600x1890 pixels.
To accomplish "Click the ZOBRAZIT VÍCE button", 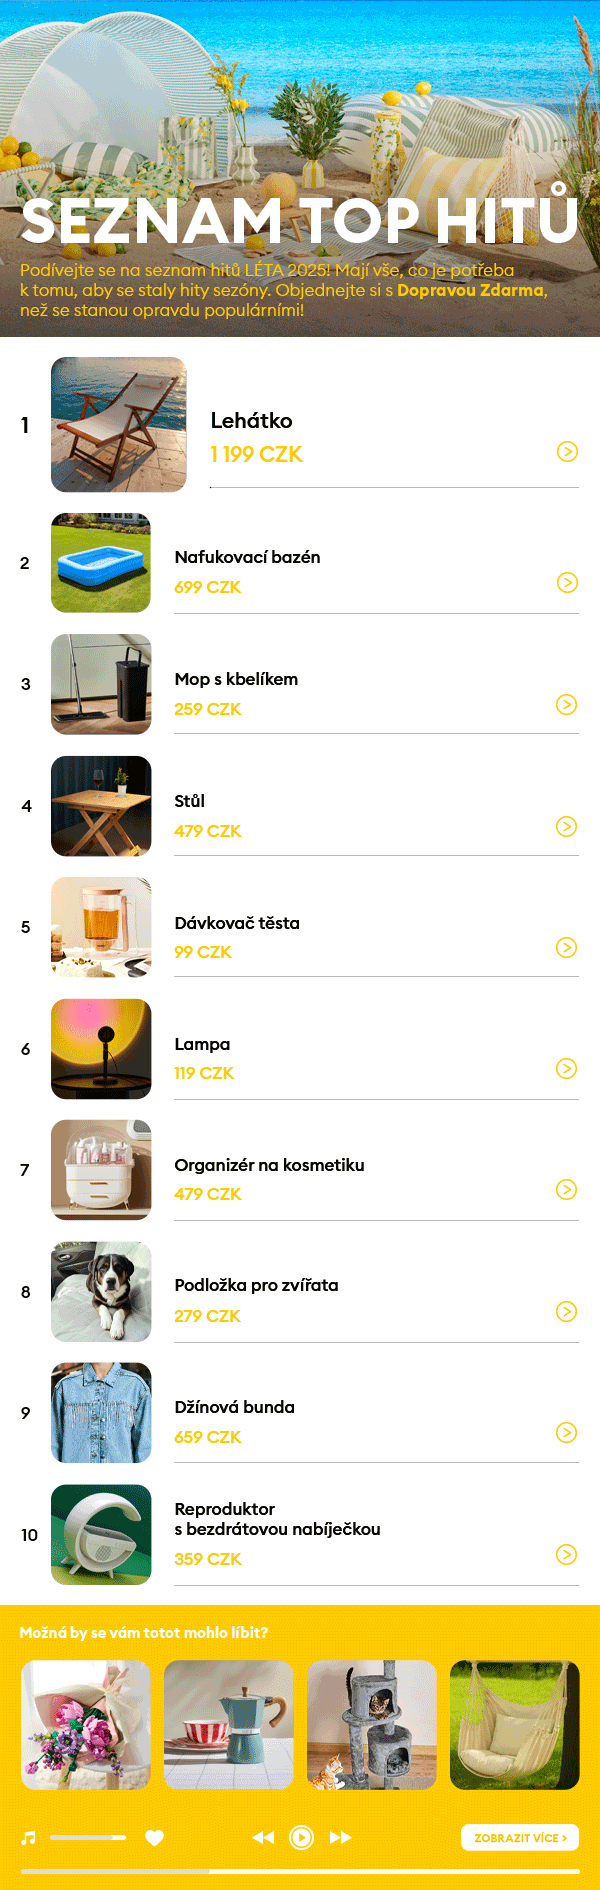I will 520,1837.
